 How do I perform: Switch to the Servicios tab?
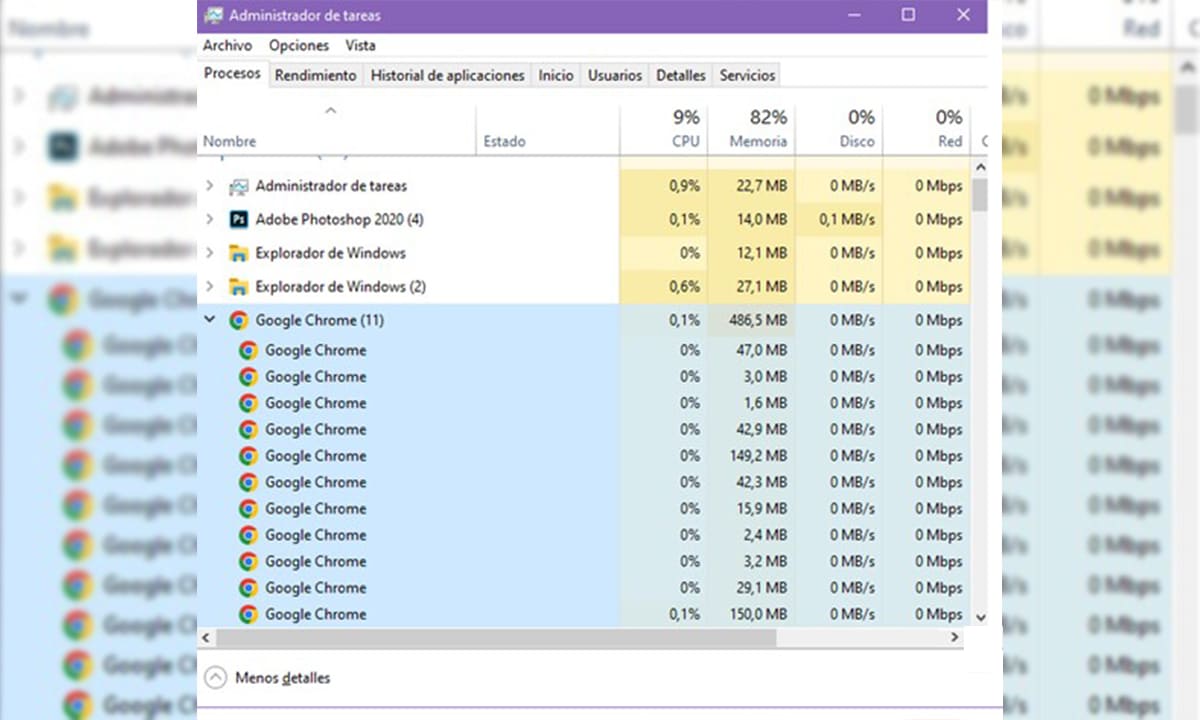pos(747,75)
